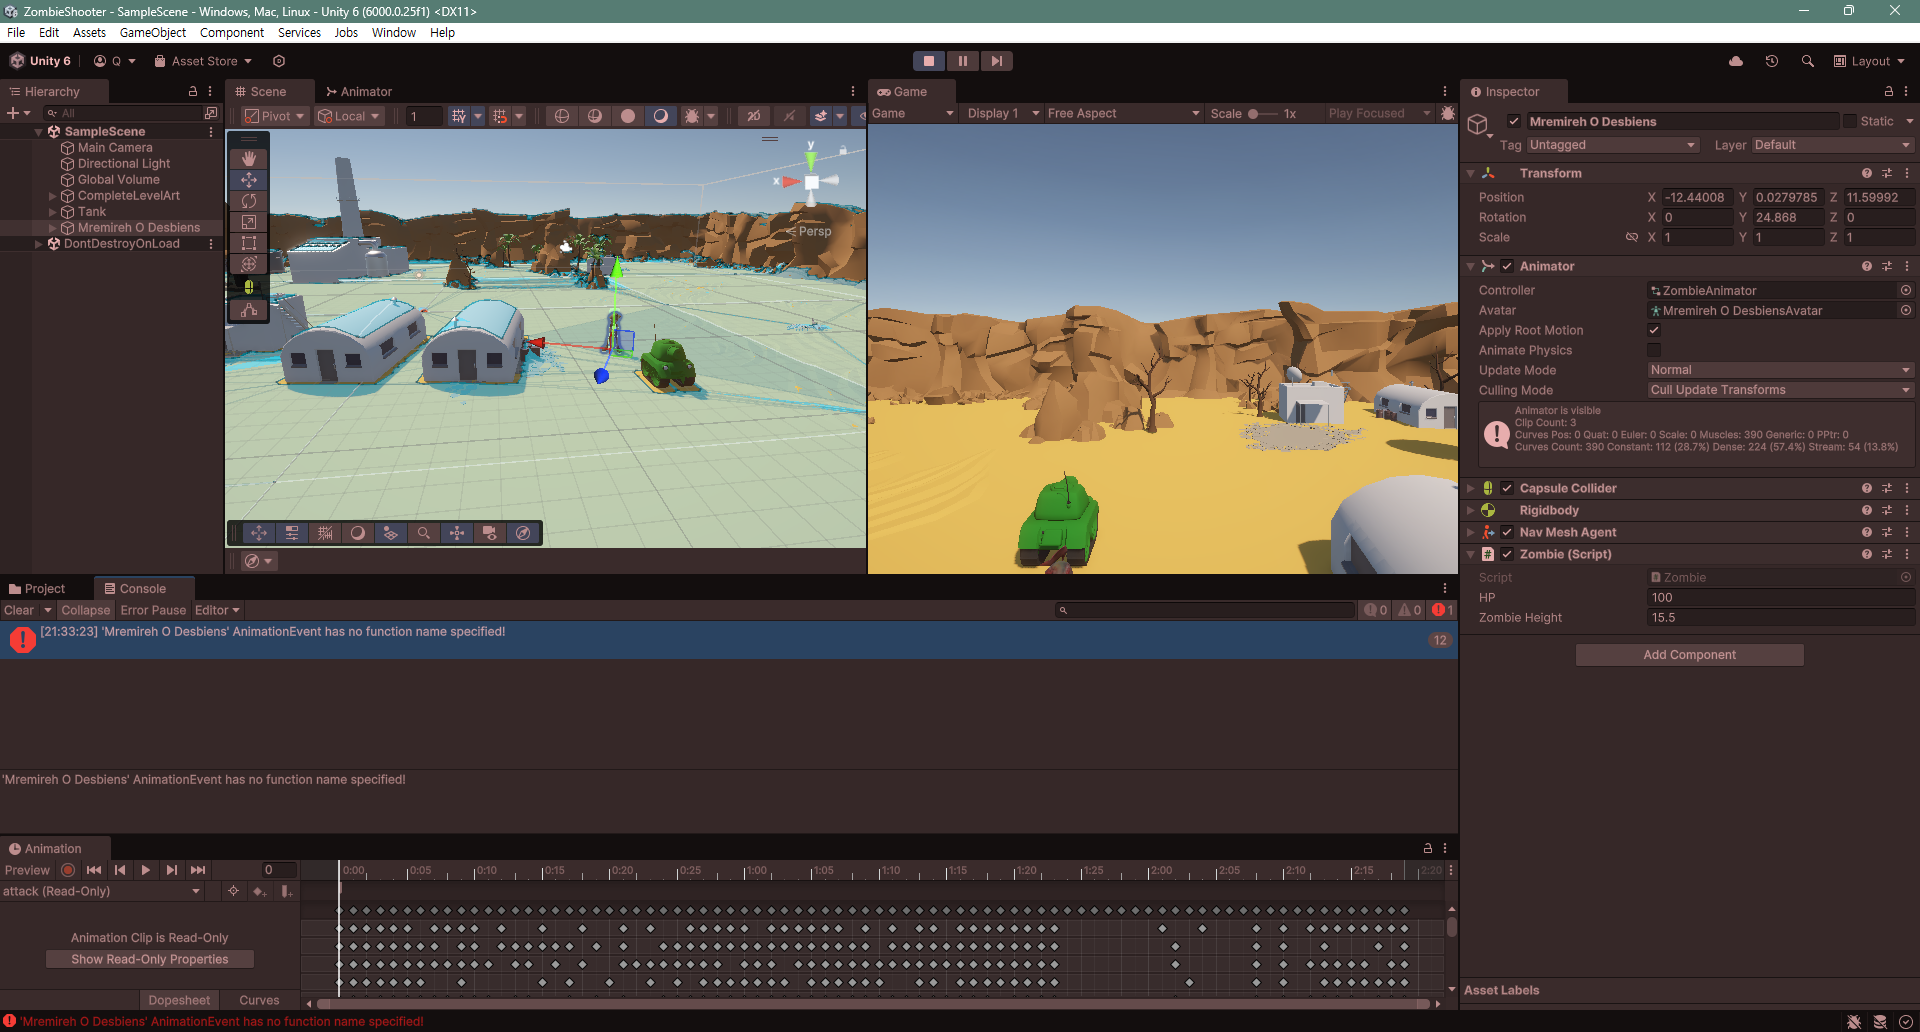Check Animate Physics

click(x=1654, y=350)
